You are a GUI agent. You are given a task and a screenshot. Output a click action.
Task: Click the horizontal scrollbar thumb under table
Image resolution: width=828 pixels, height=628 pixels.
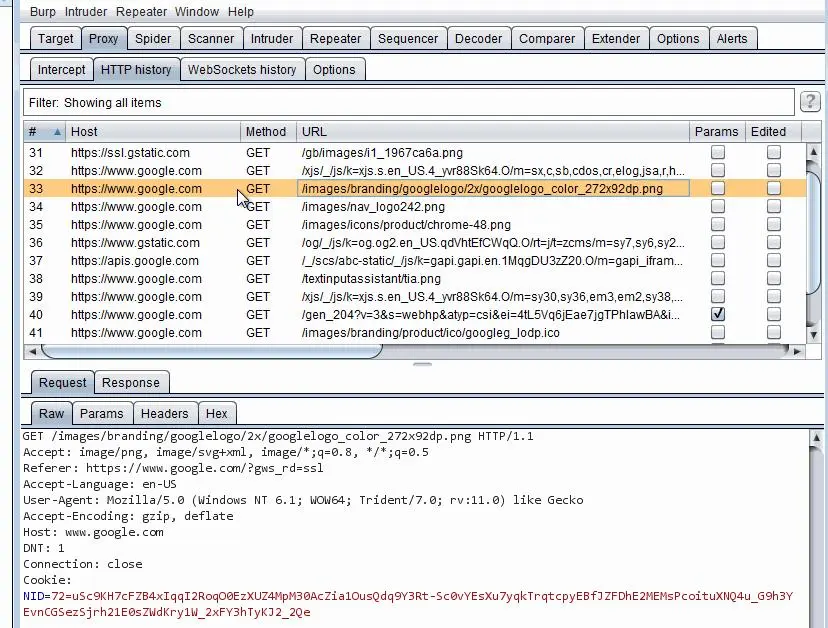(x=211, y=351)
